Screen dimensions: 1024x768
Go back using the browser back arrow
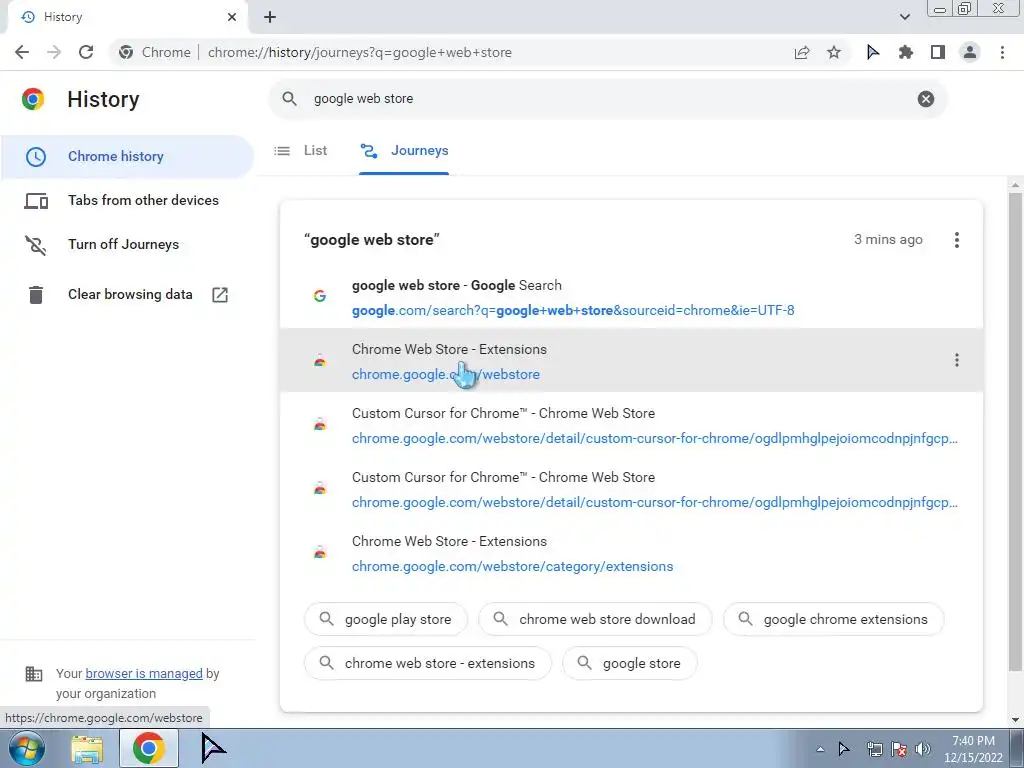click(x=22, y=52)
